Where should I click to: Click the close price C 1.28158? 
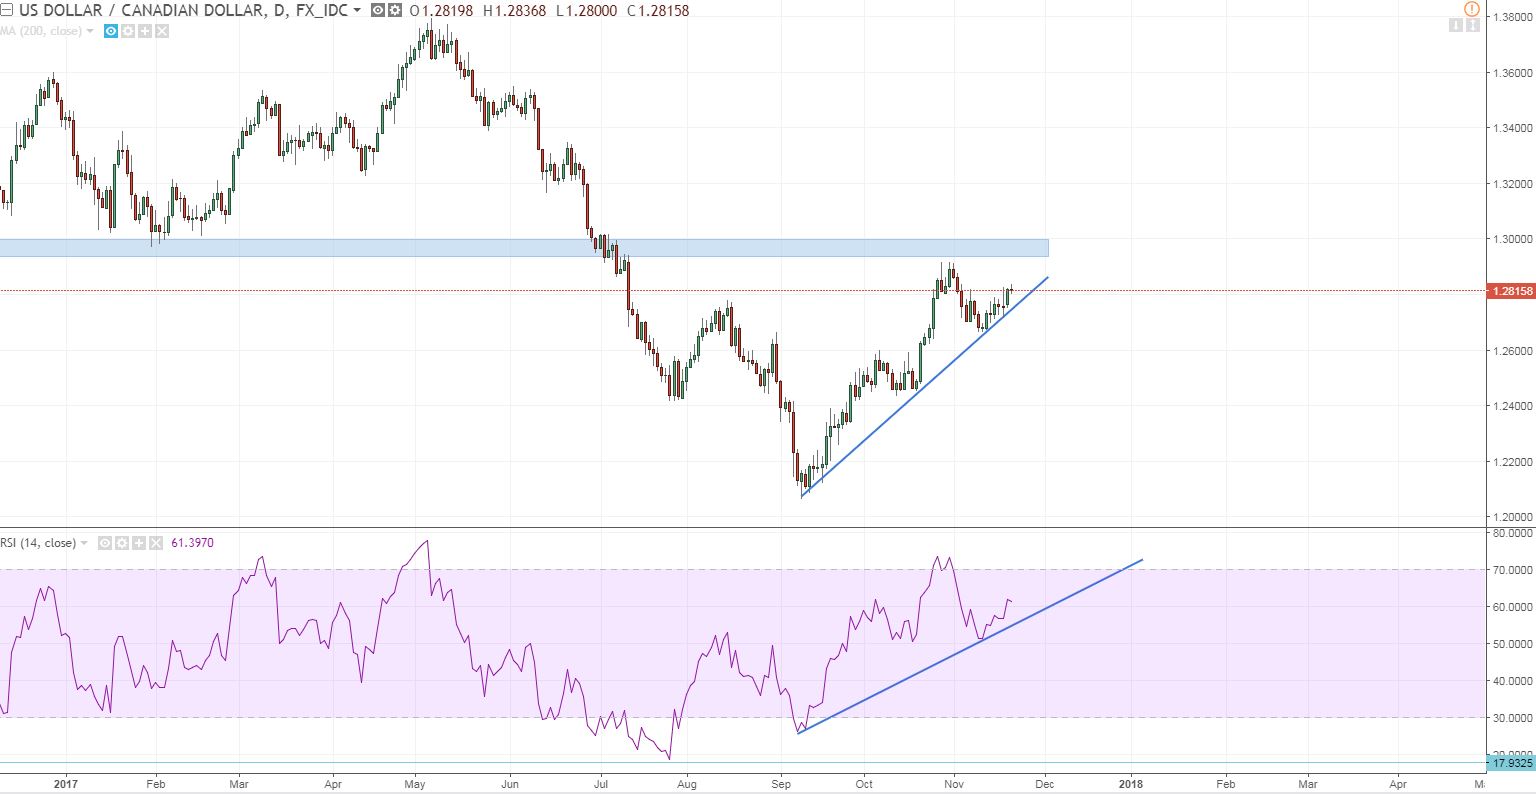(x=658, y=10)
